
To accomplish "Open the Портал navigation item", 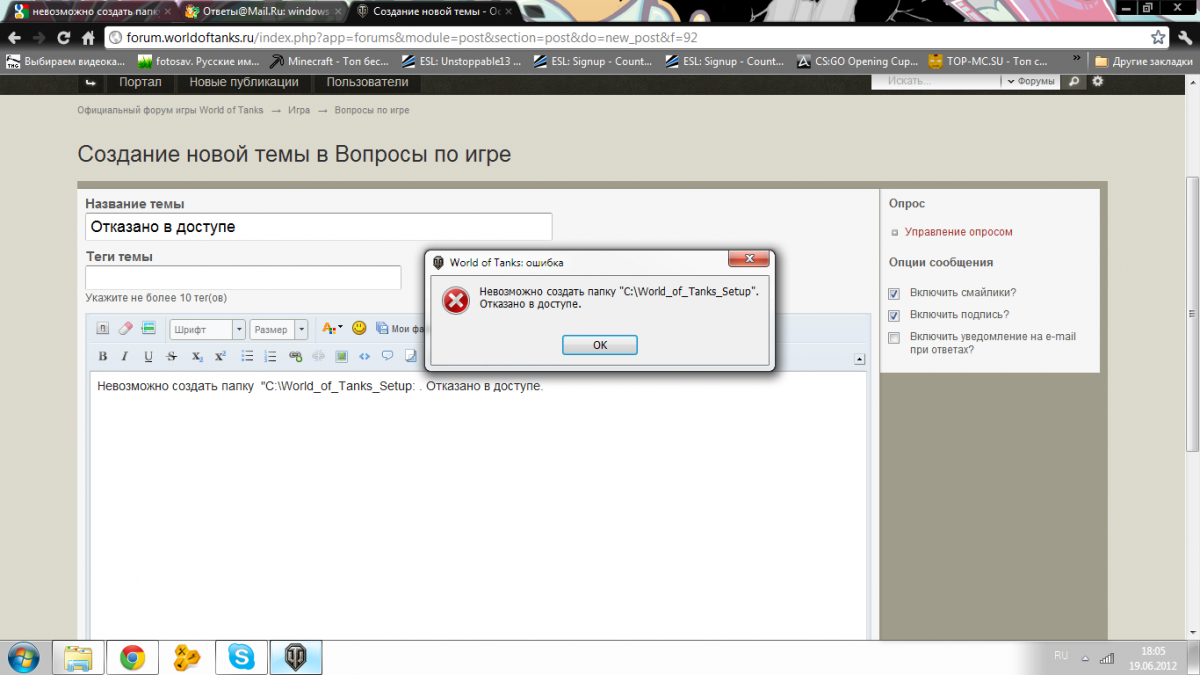I will [141, 82].
